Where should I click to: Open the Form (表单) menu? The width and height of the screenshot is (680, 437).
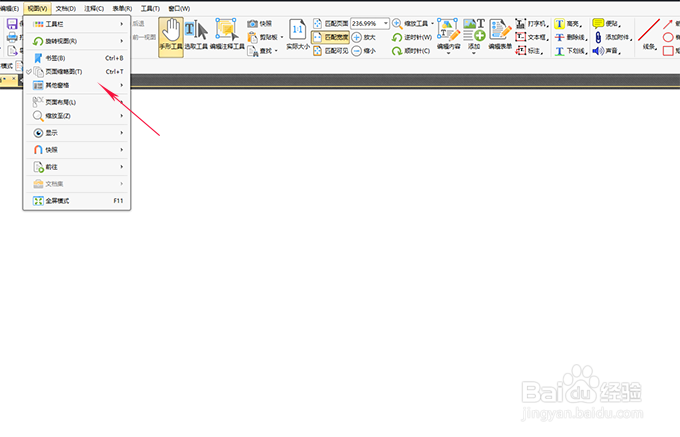click(x=122, y=9)
